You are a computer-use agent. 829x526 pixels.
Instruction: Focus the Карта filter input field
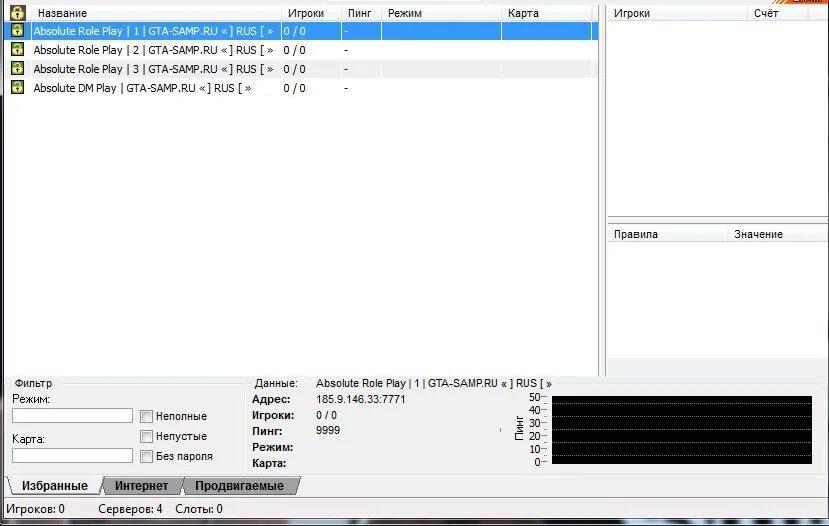coord(72,456)
